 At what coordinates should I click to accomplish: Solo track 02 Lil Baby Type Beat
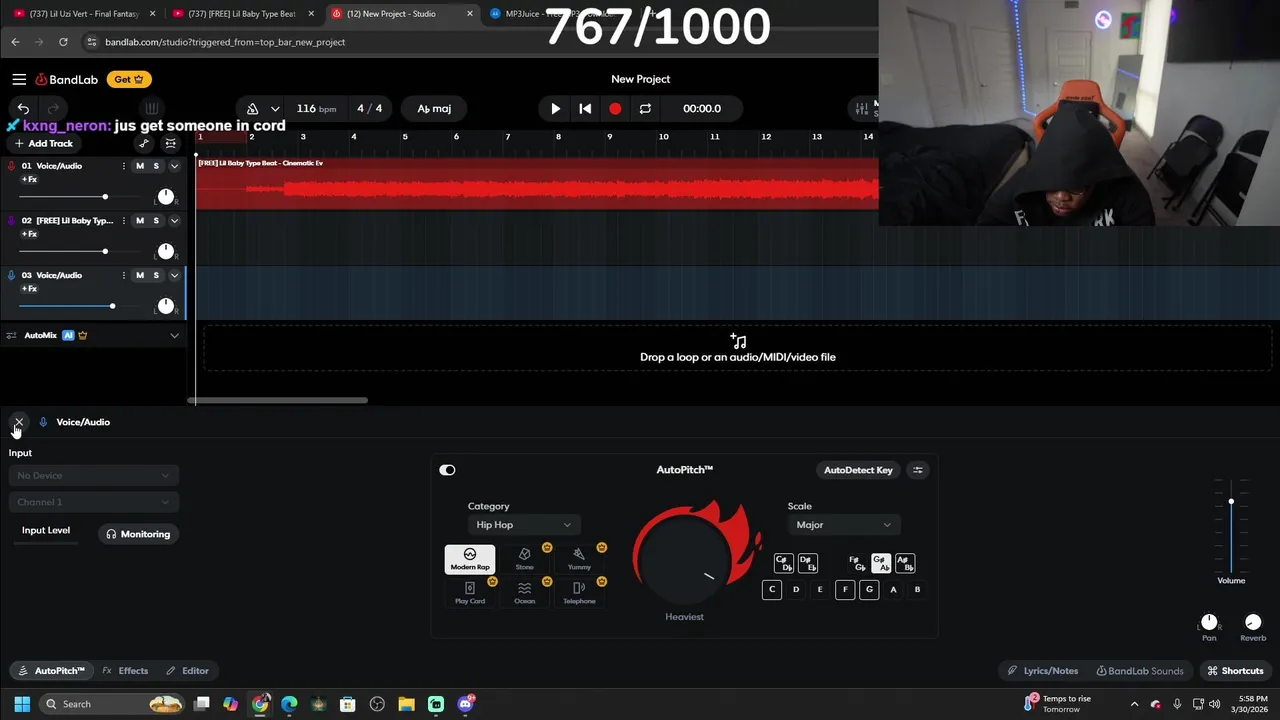(156, 220)
